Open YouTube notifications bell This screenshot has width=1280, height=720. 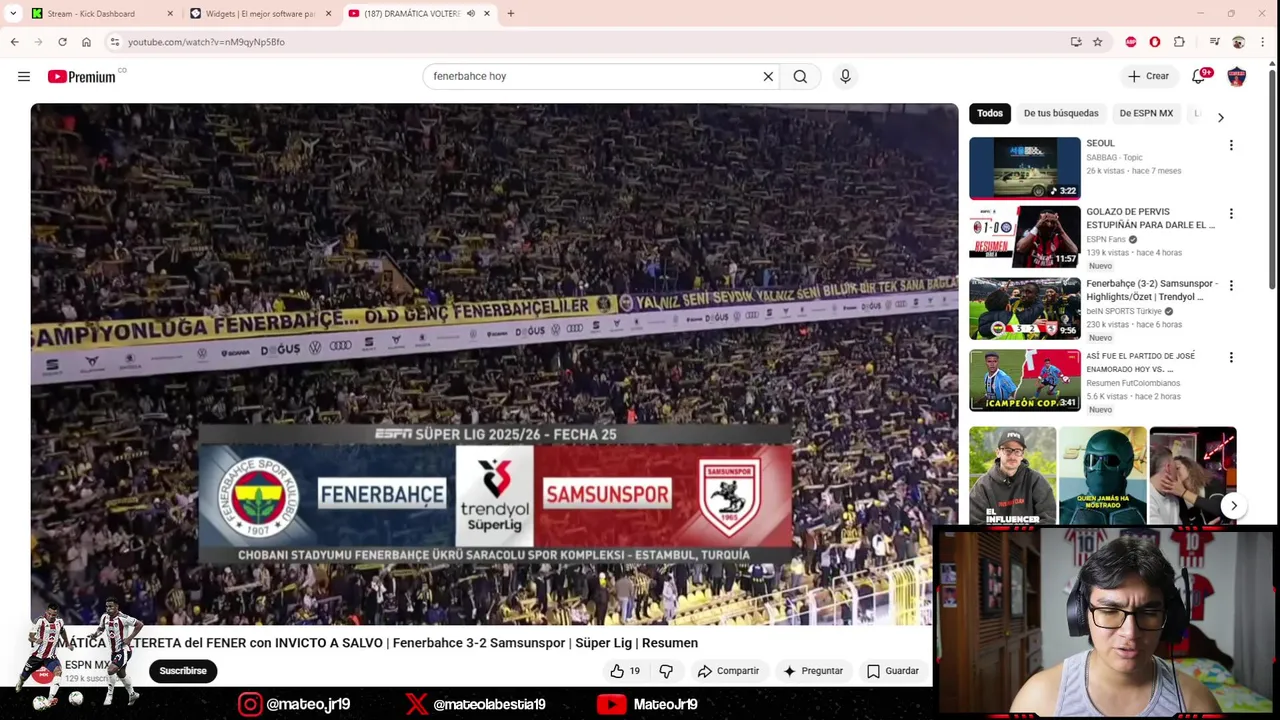1199,76
